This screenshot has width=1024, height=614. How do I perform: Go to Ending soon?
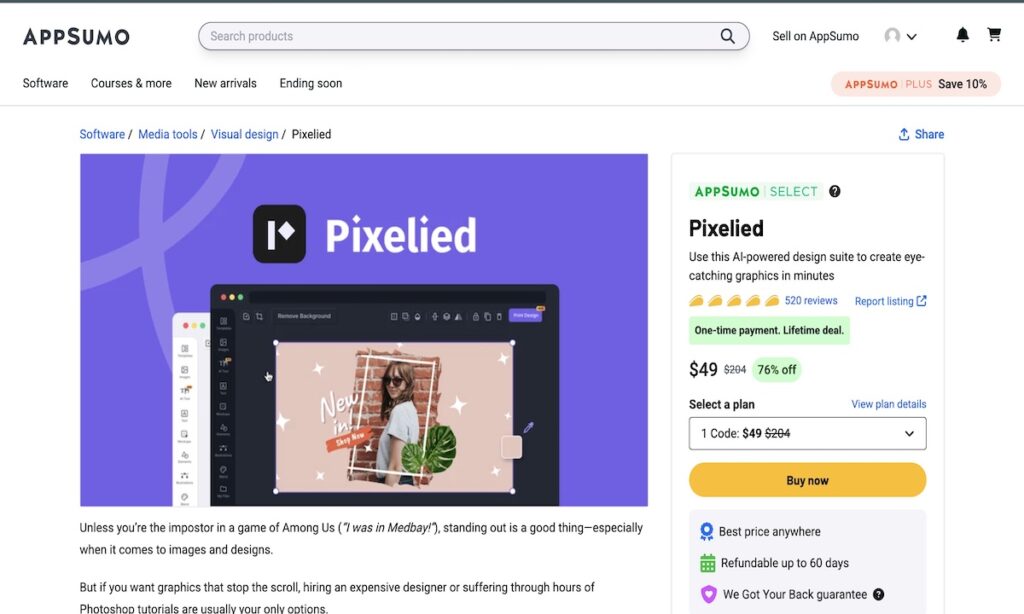(311, 84)
